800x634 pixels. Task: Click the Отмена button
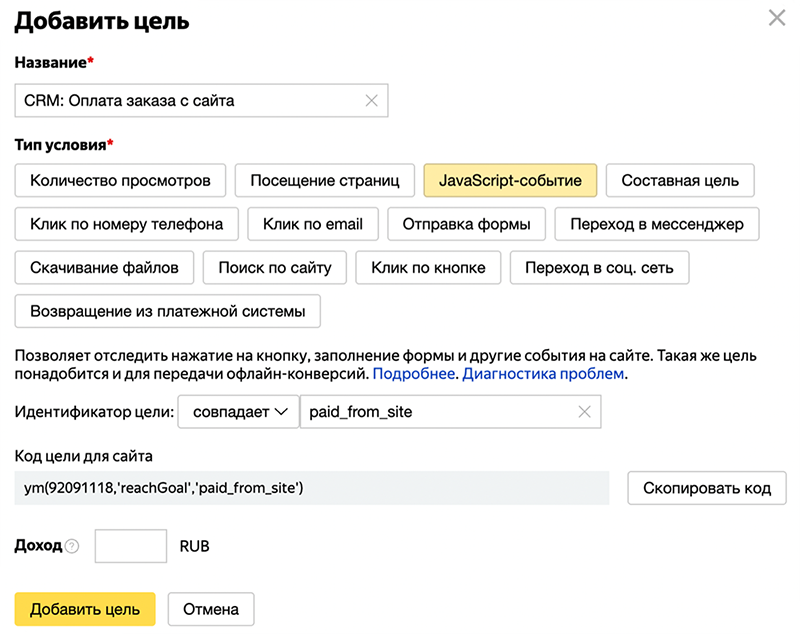211,609
